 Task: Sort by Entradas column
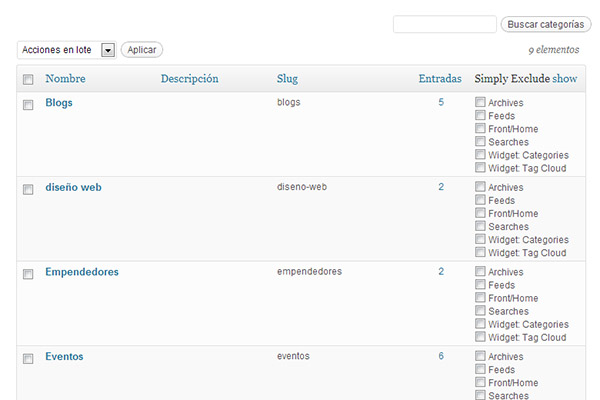coord(440,78)
